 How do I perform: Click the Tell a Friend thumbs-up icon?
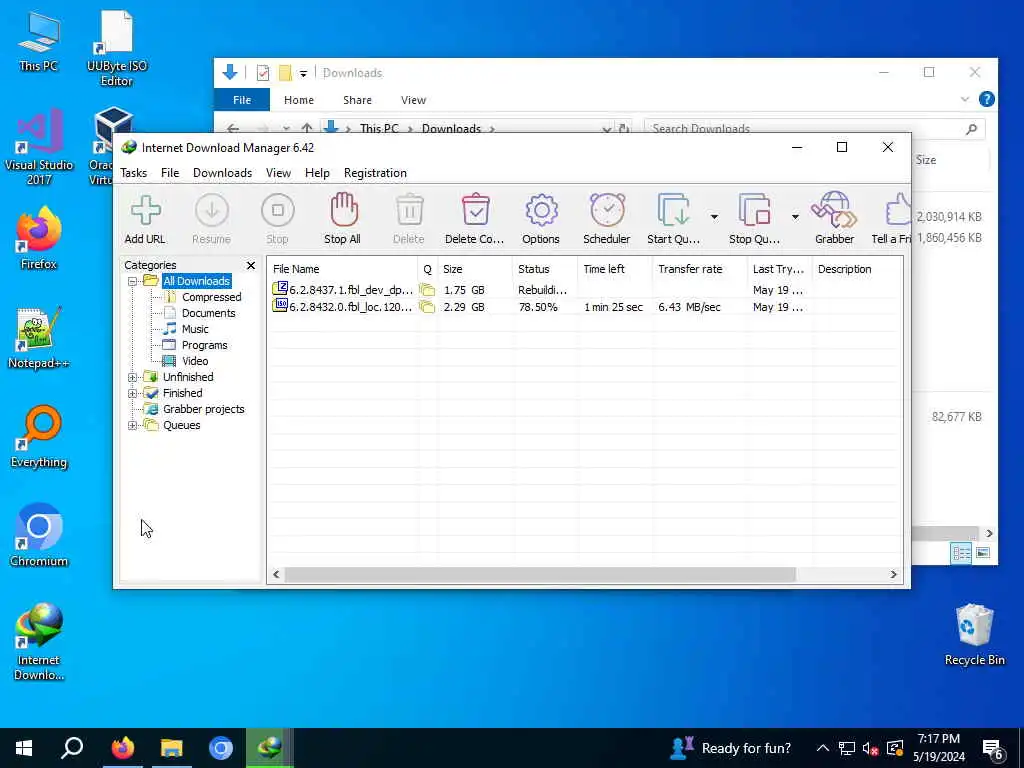coord(899,210)
